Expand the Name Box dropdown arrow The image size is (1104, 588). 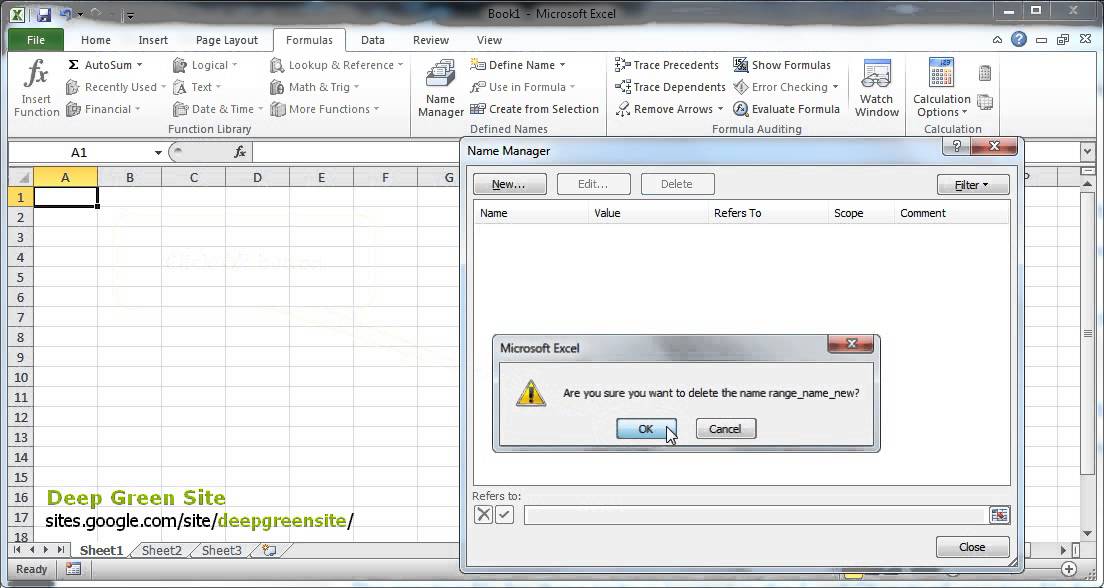click(x=158, y=153)
